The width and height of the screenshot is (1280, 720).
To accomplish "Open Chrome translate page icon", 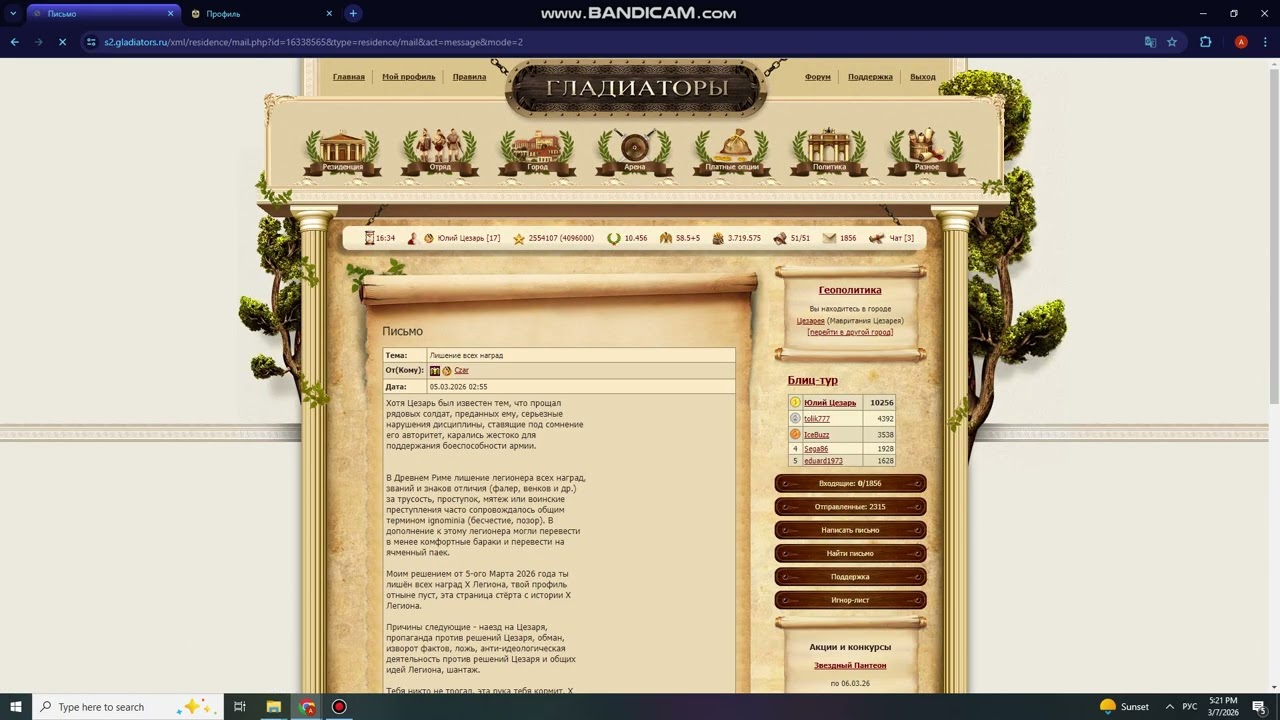I will pyautogui.click(x=1150, y=42).
